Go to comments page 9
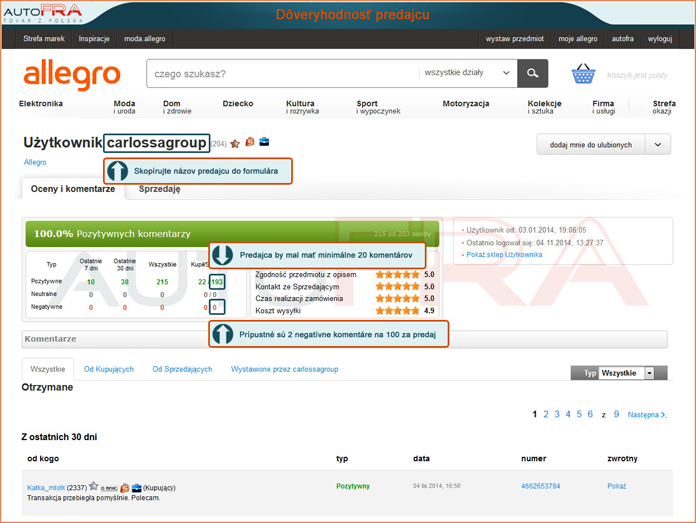The width and height of the screenshot is (696, 523). click(x=617, y=414)
